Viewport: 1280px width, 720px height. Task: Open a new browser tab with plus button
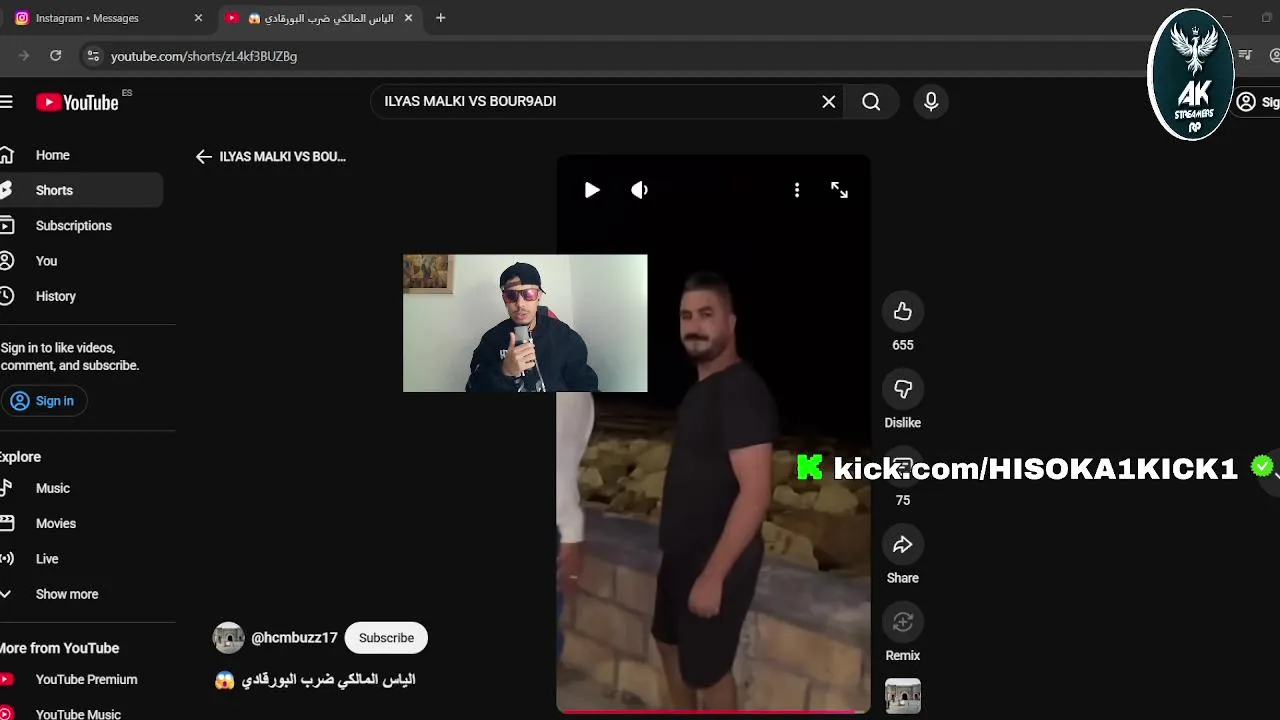point(440,18)
